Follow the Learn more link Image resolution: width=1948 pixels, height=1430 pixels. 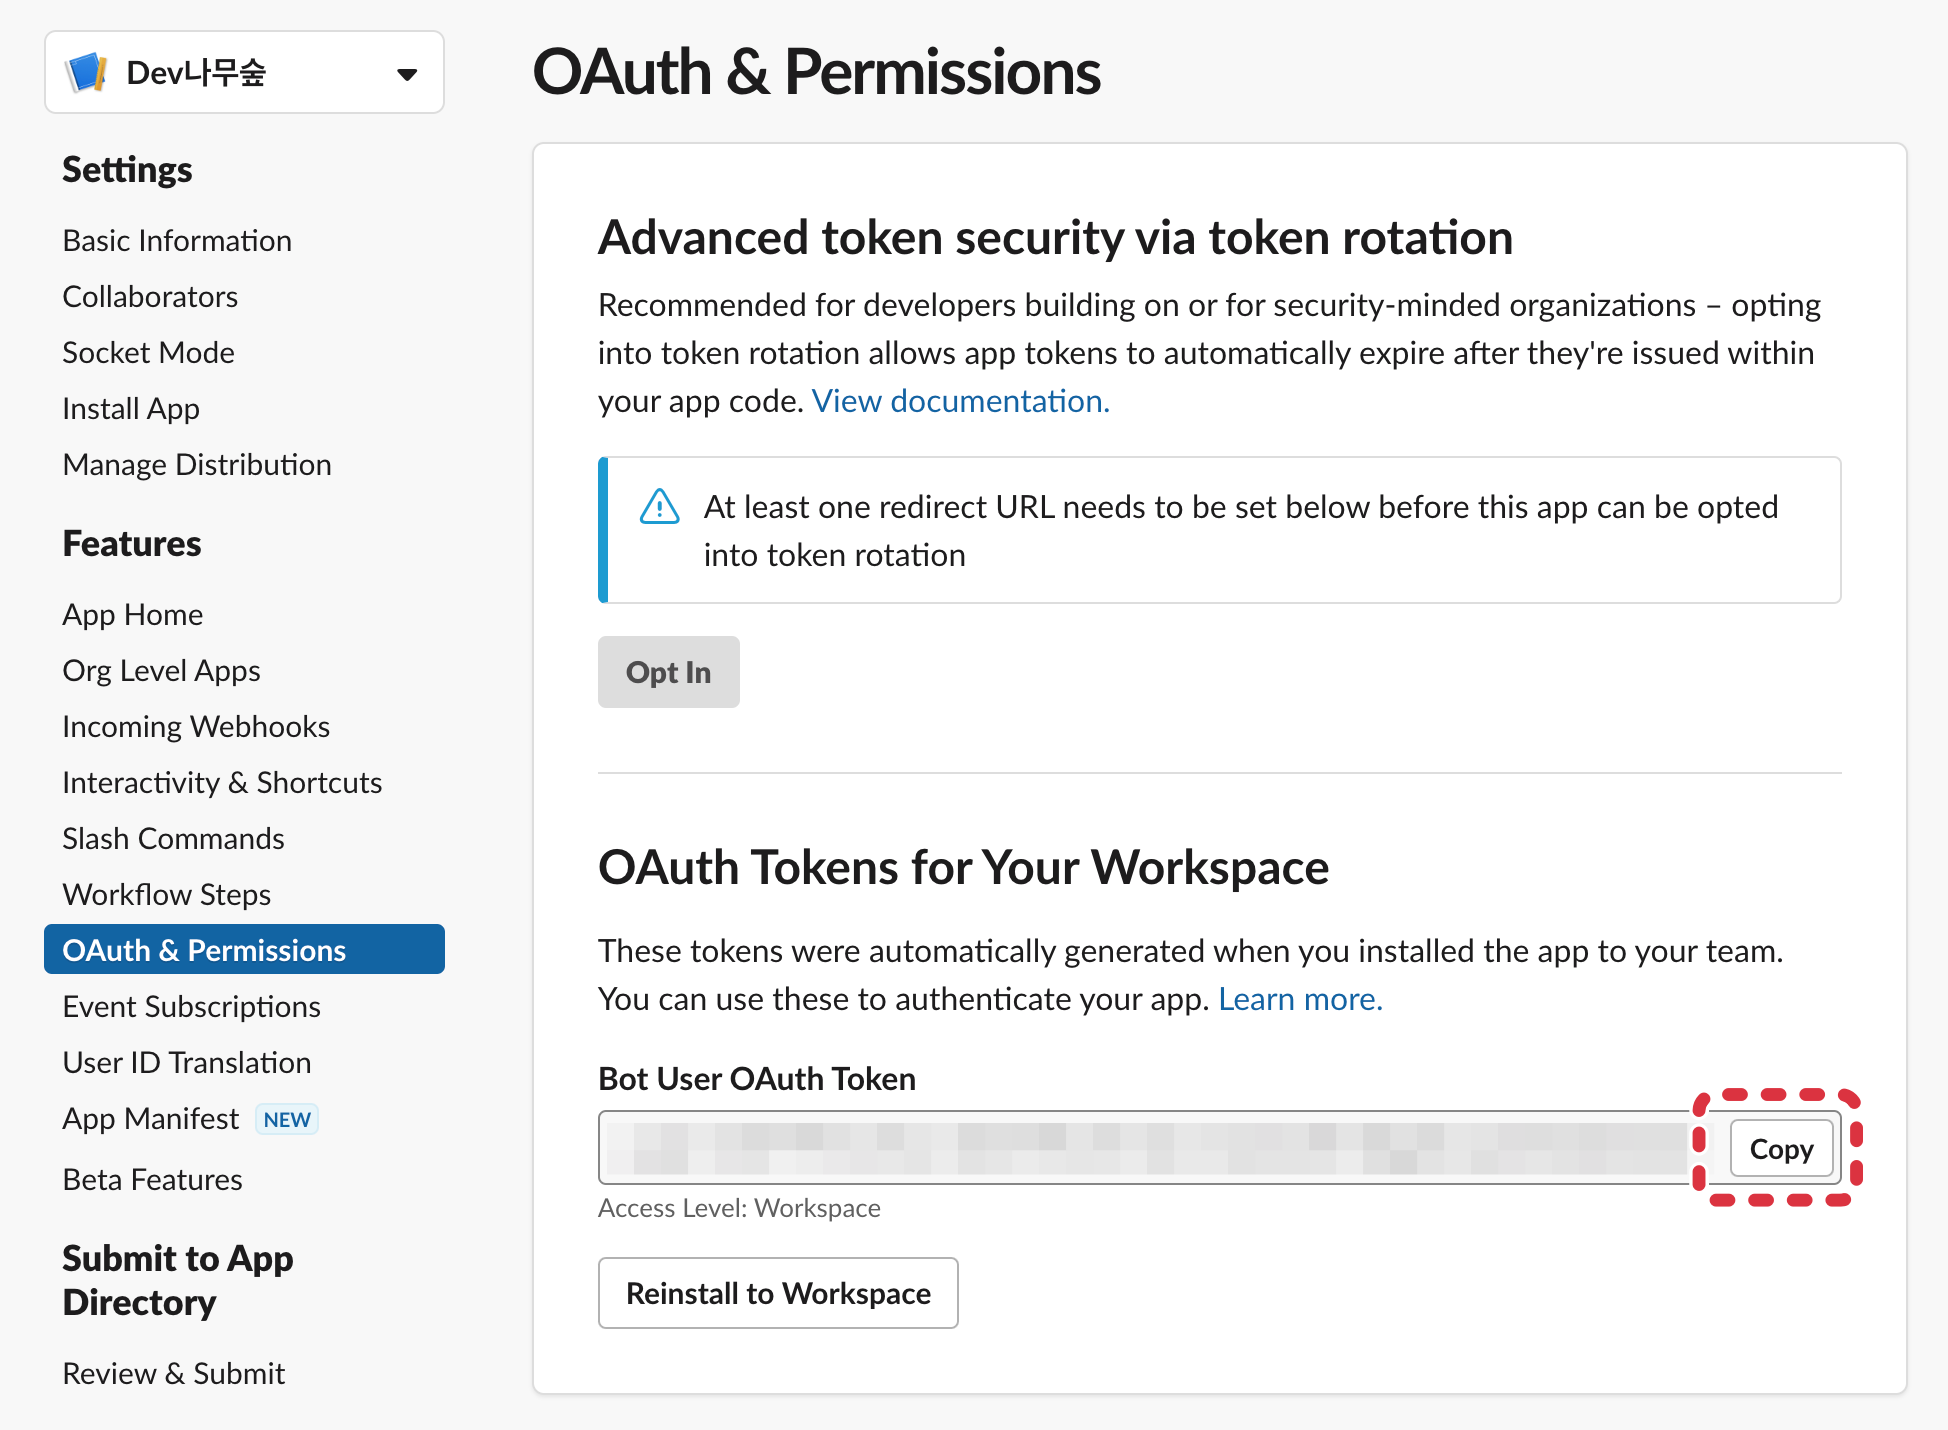(1300, 999)
